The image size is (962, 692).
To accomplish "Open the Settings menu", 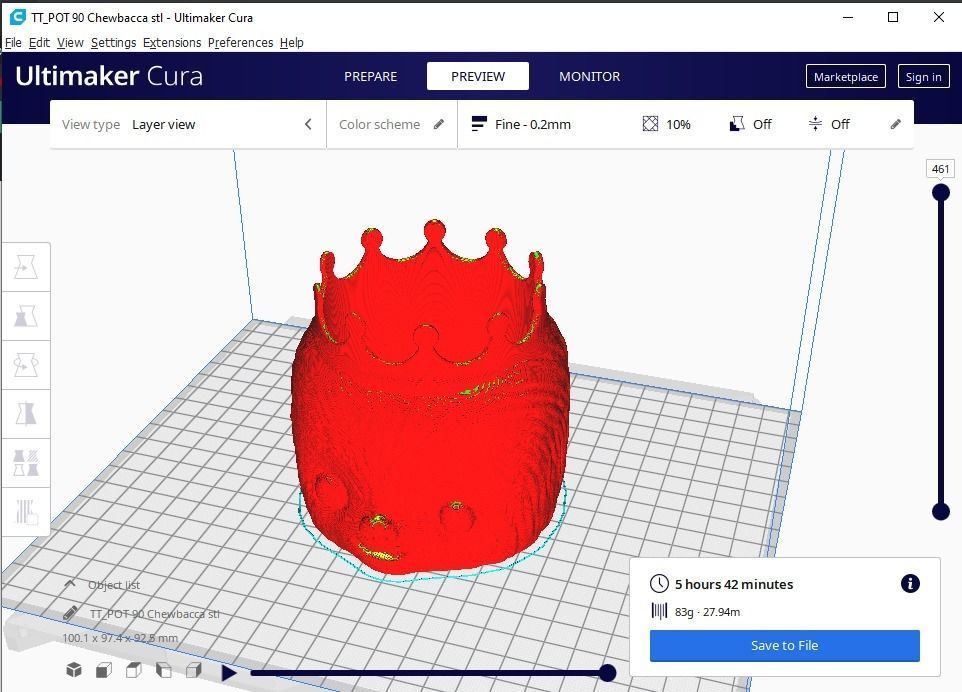I will (x=114, y=42).
